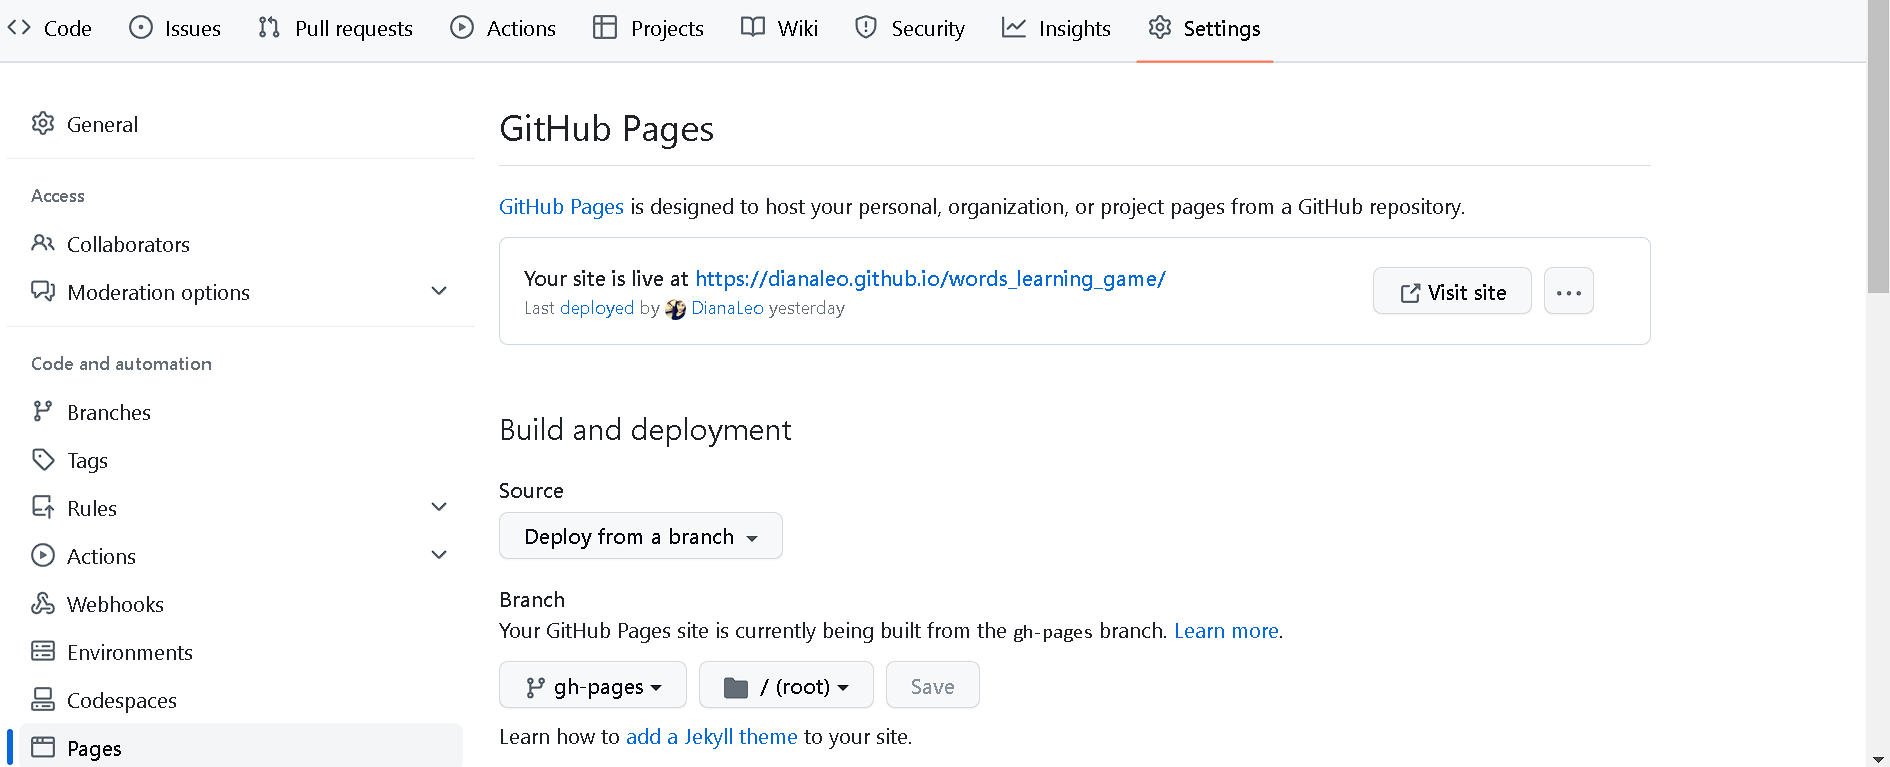This screenshot has height=767, width=1890.
Task: Click the General gear icon in sidebar
Action: point(43,123)
